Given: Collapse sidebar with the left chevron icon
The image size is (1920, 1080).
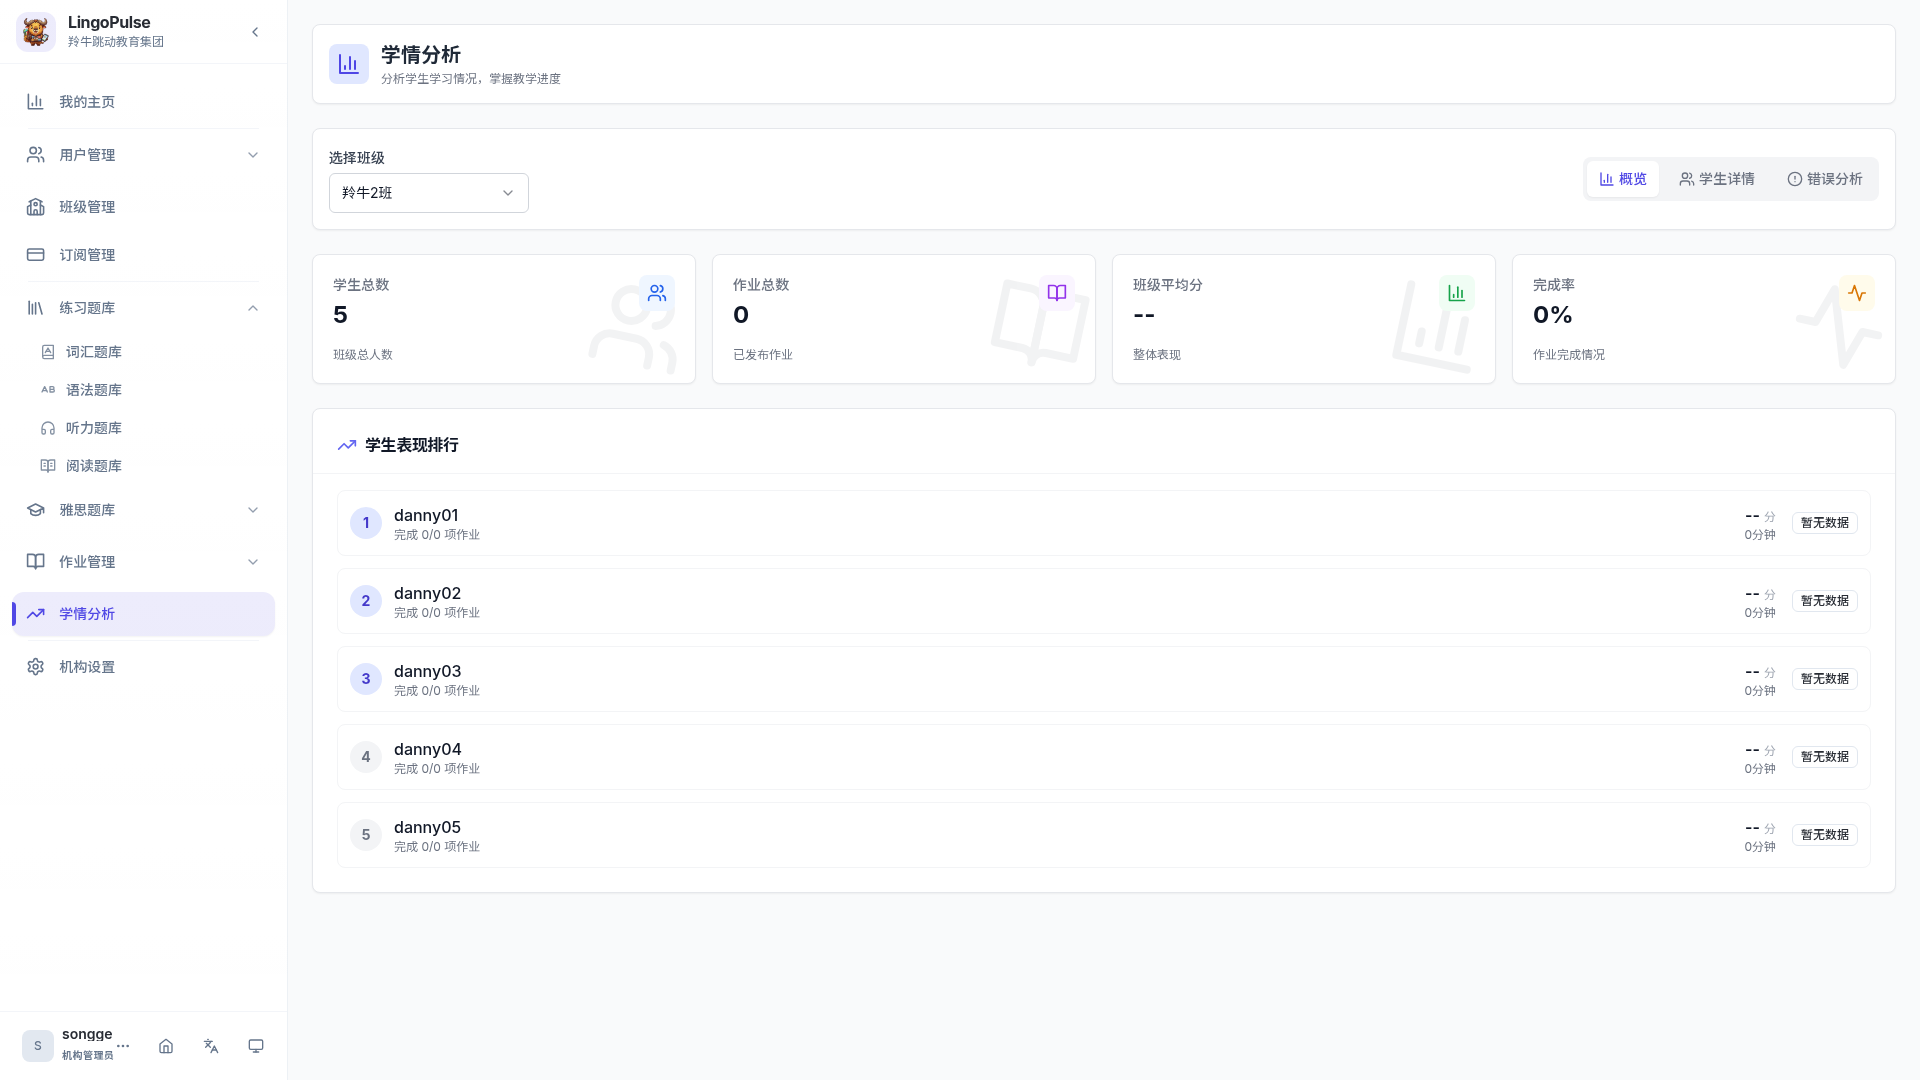Looking at the screenshot, I should coord(255,32).
